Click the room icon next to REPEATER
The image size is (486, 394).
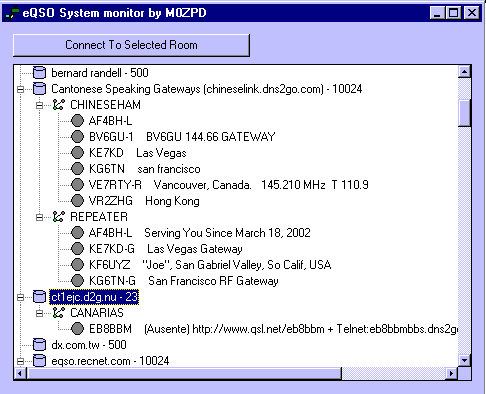[x=58, y=217]
